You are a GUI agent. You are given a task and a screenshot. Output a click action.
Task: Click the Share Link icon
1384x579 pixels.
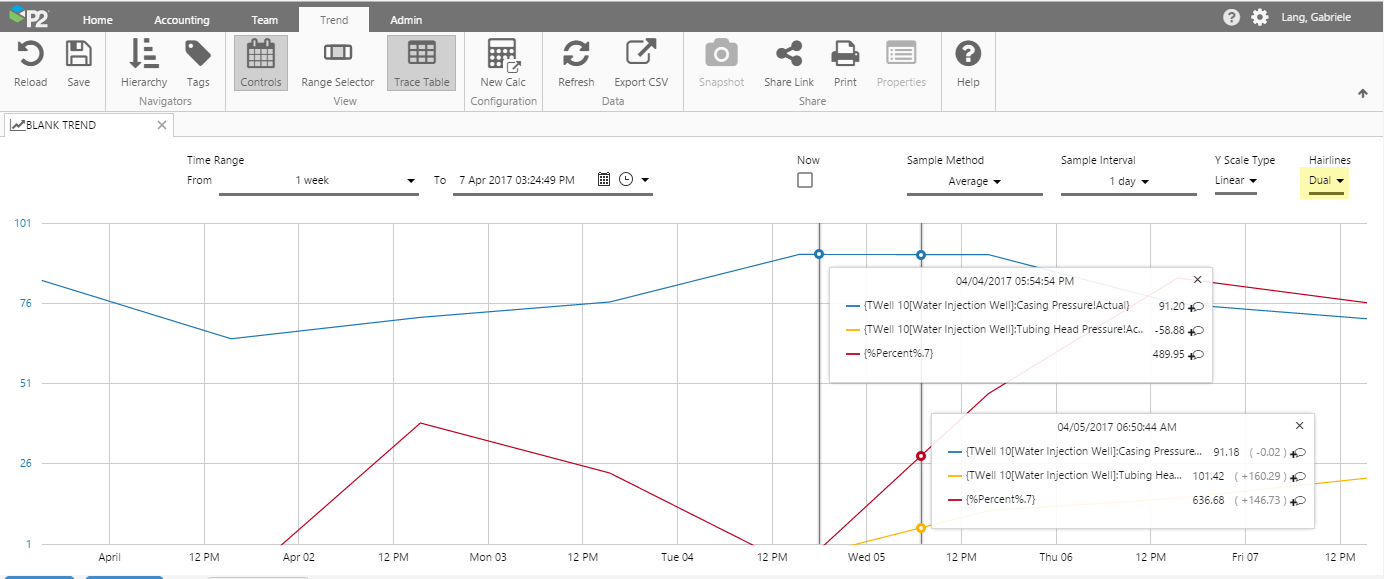coord(788,54)
